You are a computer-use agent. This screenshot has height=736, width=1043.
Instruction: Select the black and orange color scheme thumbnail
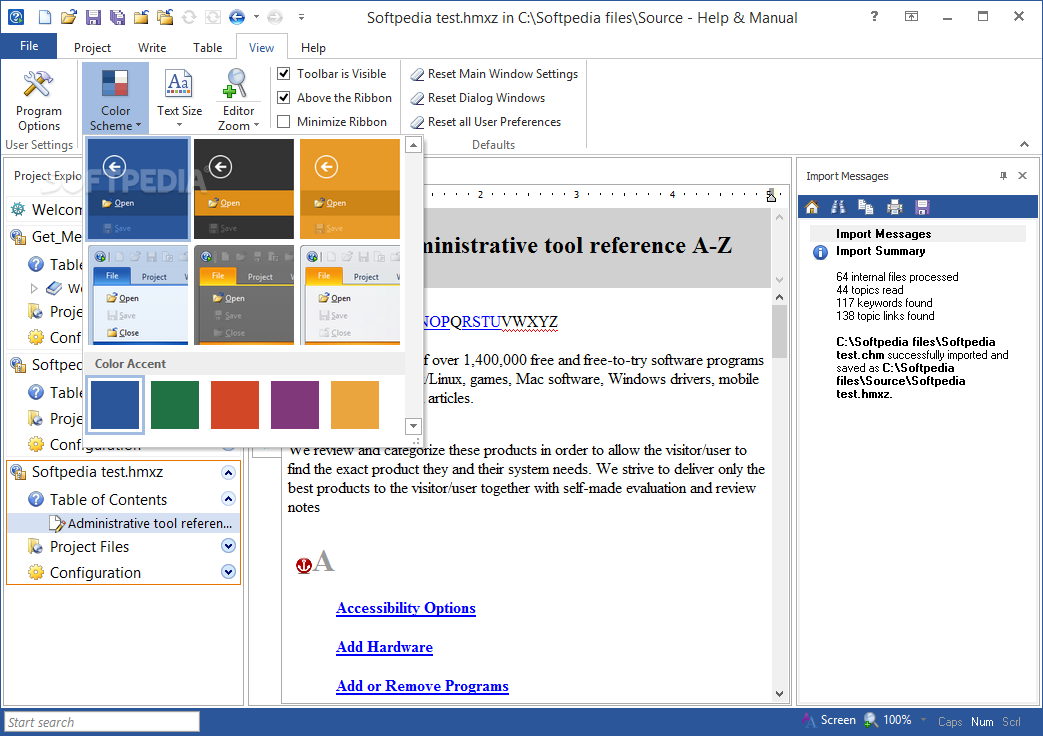pyautogui.click(x=243, y=189)
